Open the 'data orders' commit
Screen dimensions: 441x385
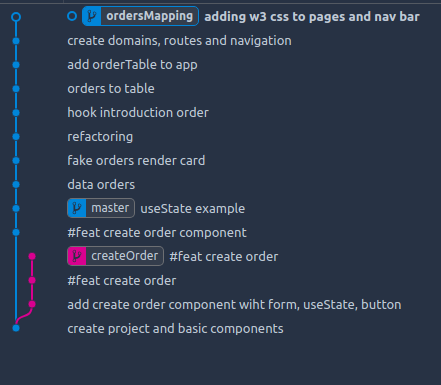(x=101, y=185)
